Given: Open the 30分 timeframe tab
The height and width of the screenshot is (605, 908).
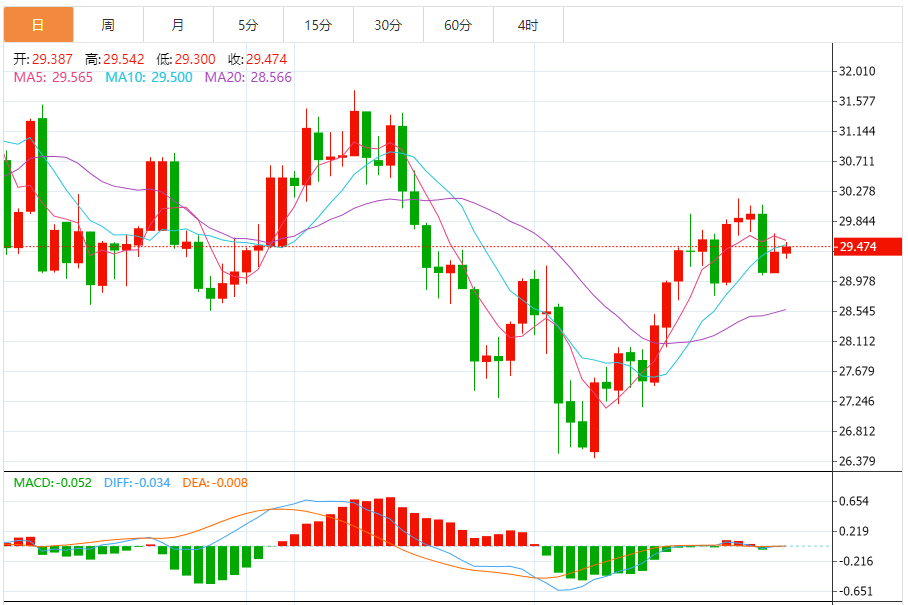Looking at the screenshot, I should pos(389,25).
